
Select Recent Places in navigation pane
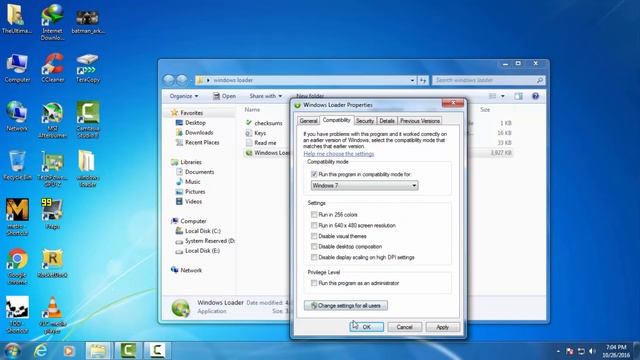click(198, 142)
